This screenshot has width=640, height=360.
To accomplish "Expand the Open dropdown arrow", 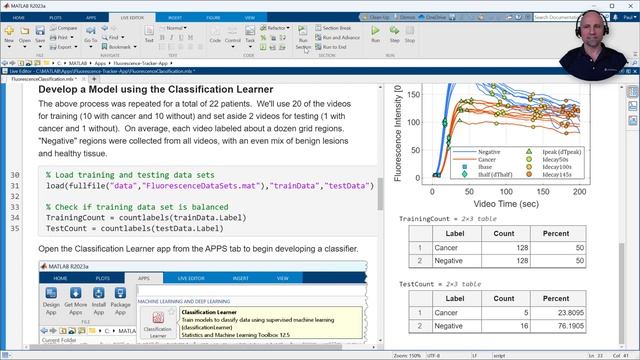I will tap(24, 47).
